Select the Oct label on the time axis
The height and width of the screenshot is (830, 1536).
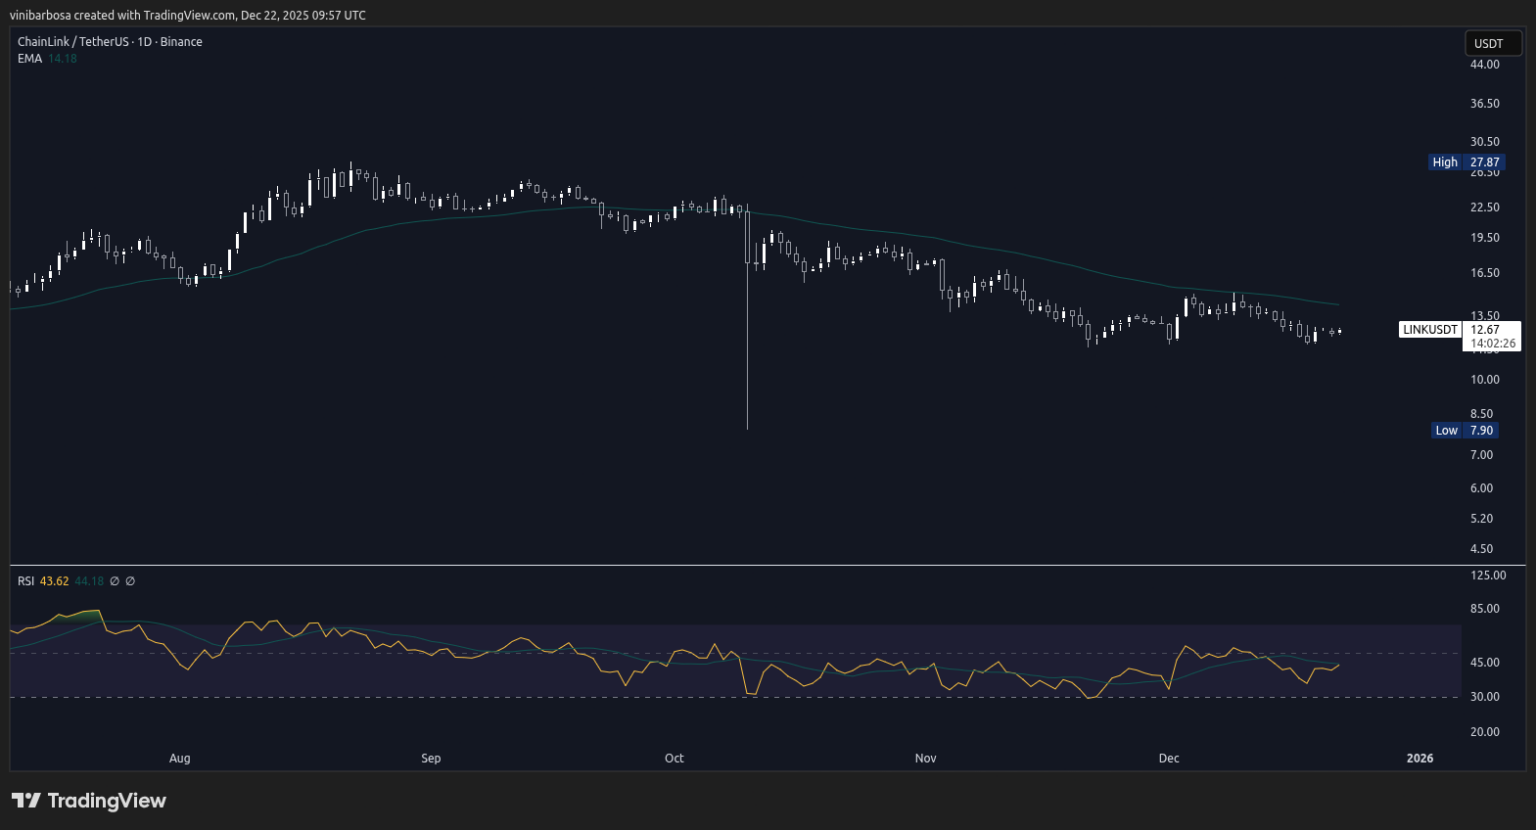(x=674, y=758)
